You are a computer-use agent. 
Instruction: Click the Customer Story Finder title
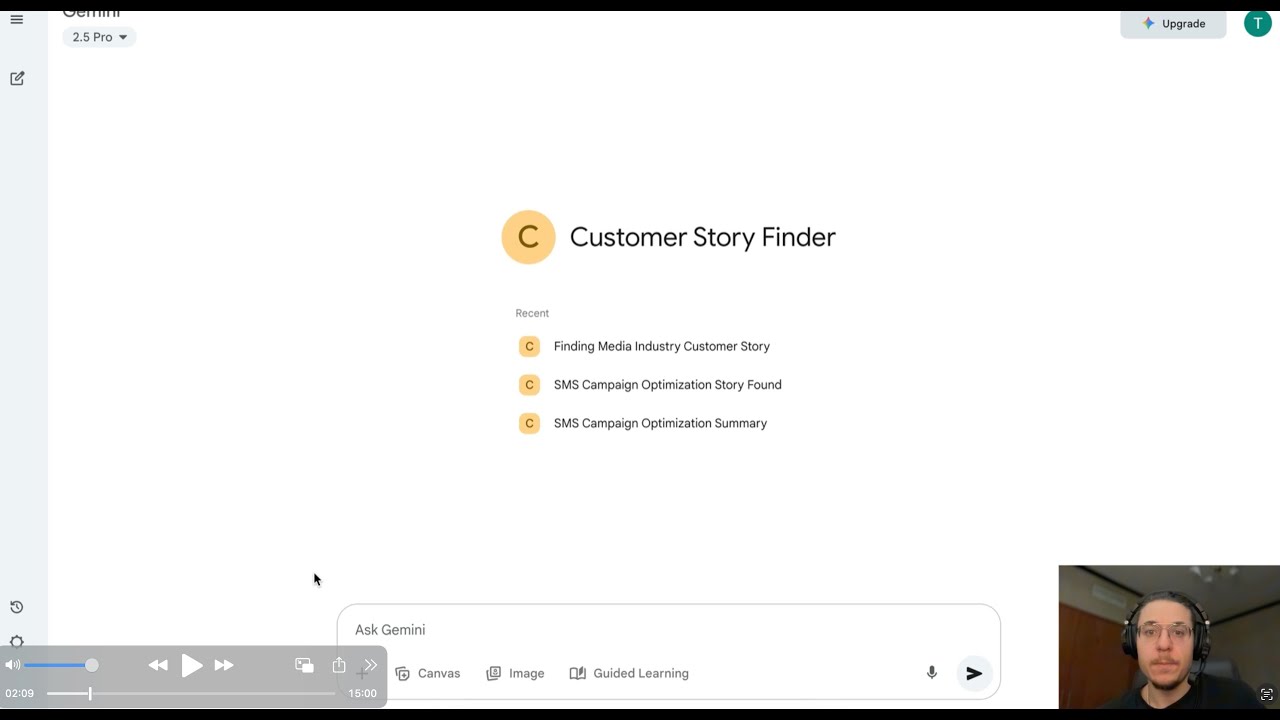click(x=702, y=237)
